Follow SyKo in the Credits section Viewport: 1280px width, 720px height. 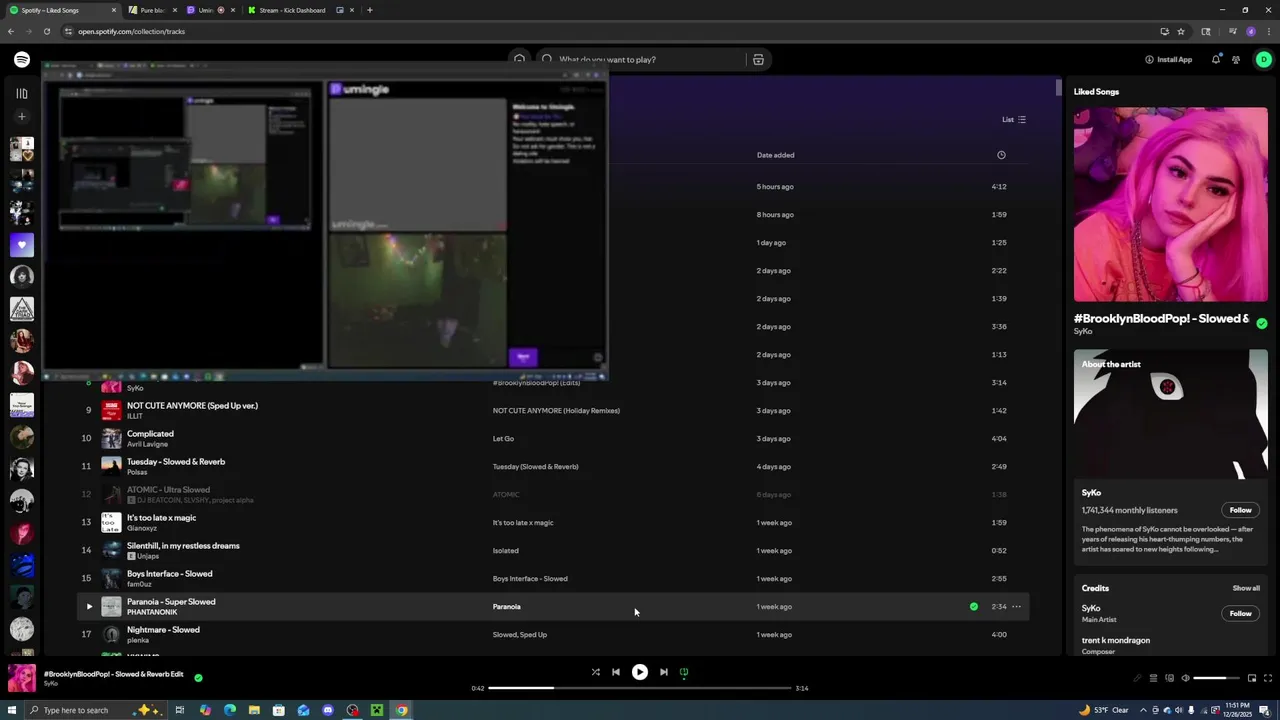coord(1240,613)
